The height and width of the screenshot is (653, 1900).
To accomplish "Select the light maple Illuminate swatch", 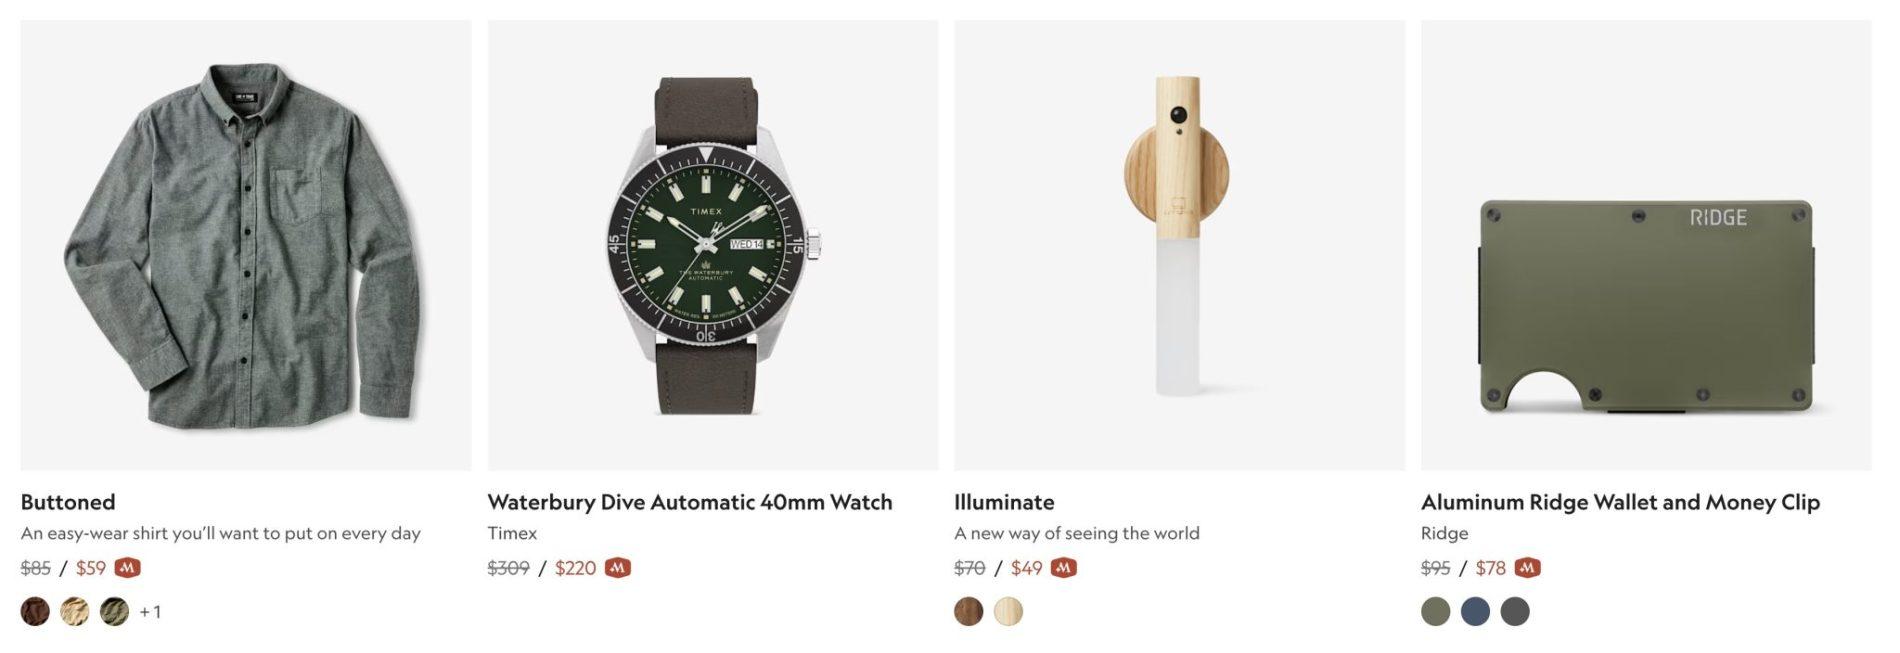I will pos(1009,611).
